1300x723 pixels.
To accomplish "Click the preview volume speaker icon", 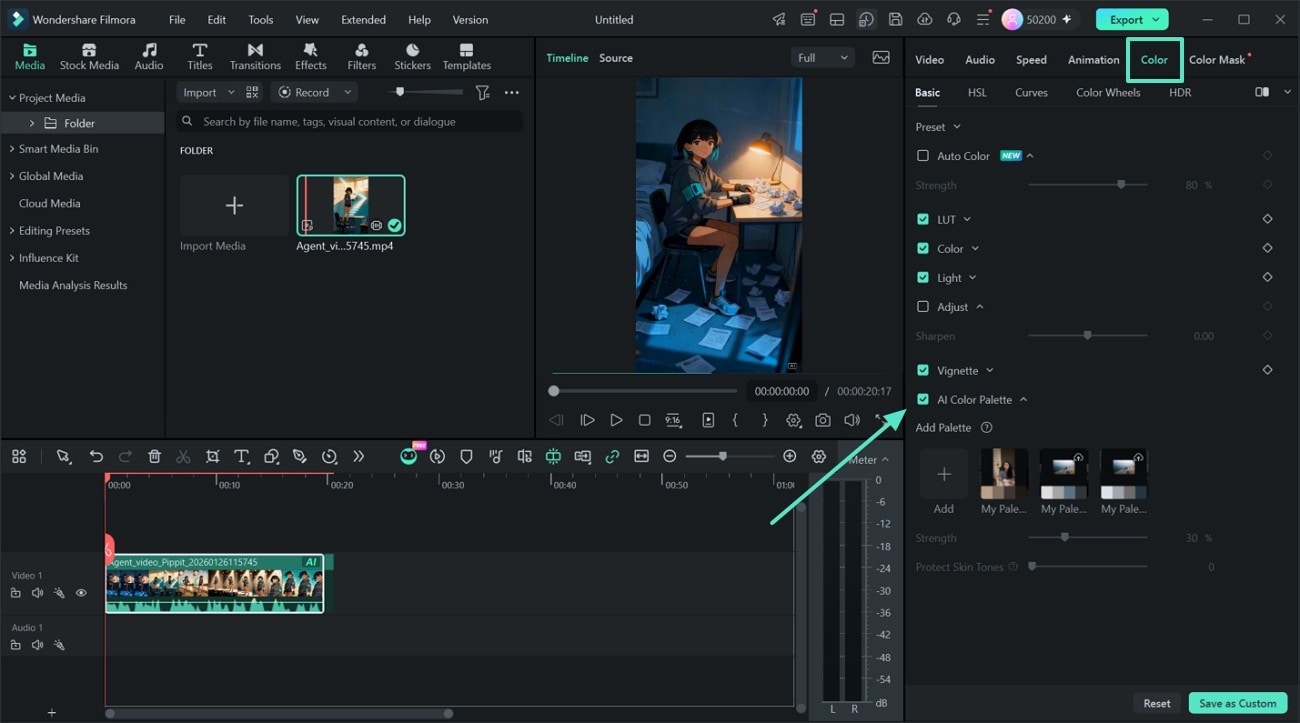I will pos(852,420).
